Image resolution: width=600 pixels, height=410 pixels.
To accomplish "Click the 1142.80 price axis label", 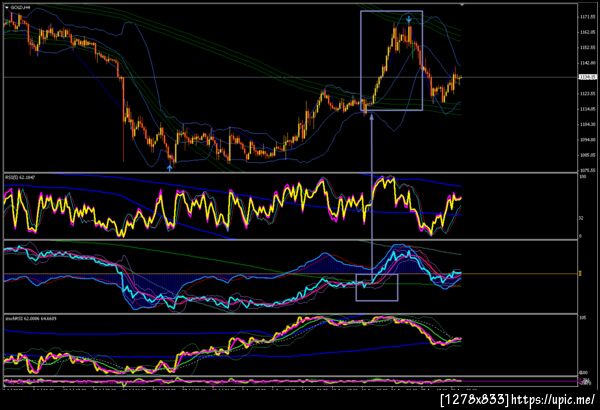I will tap(587, 63).
